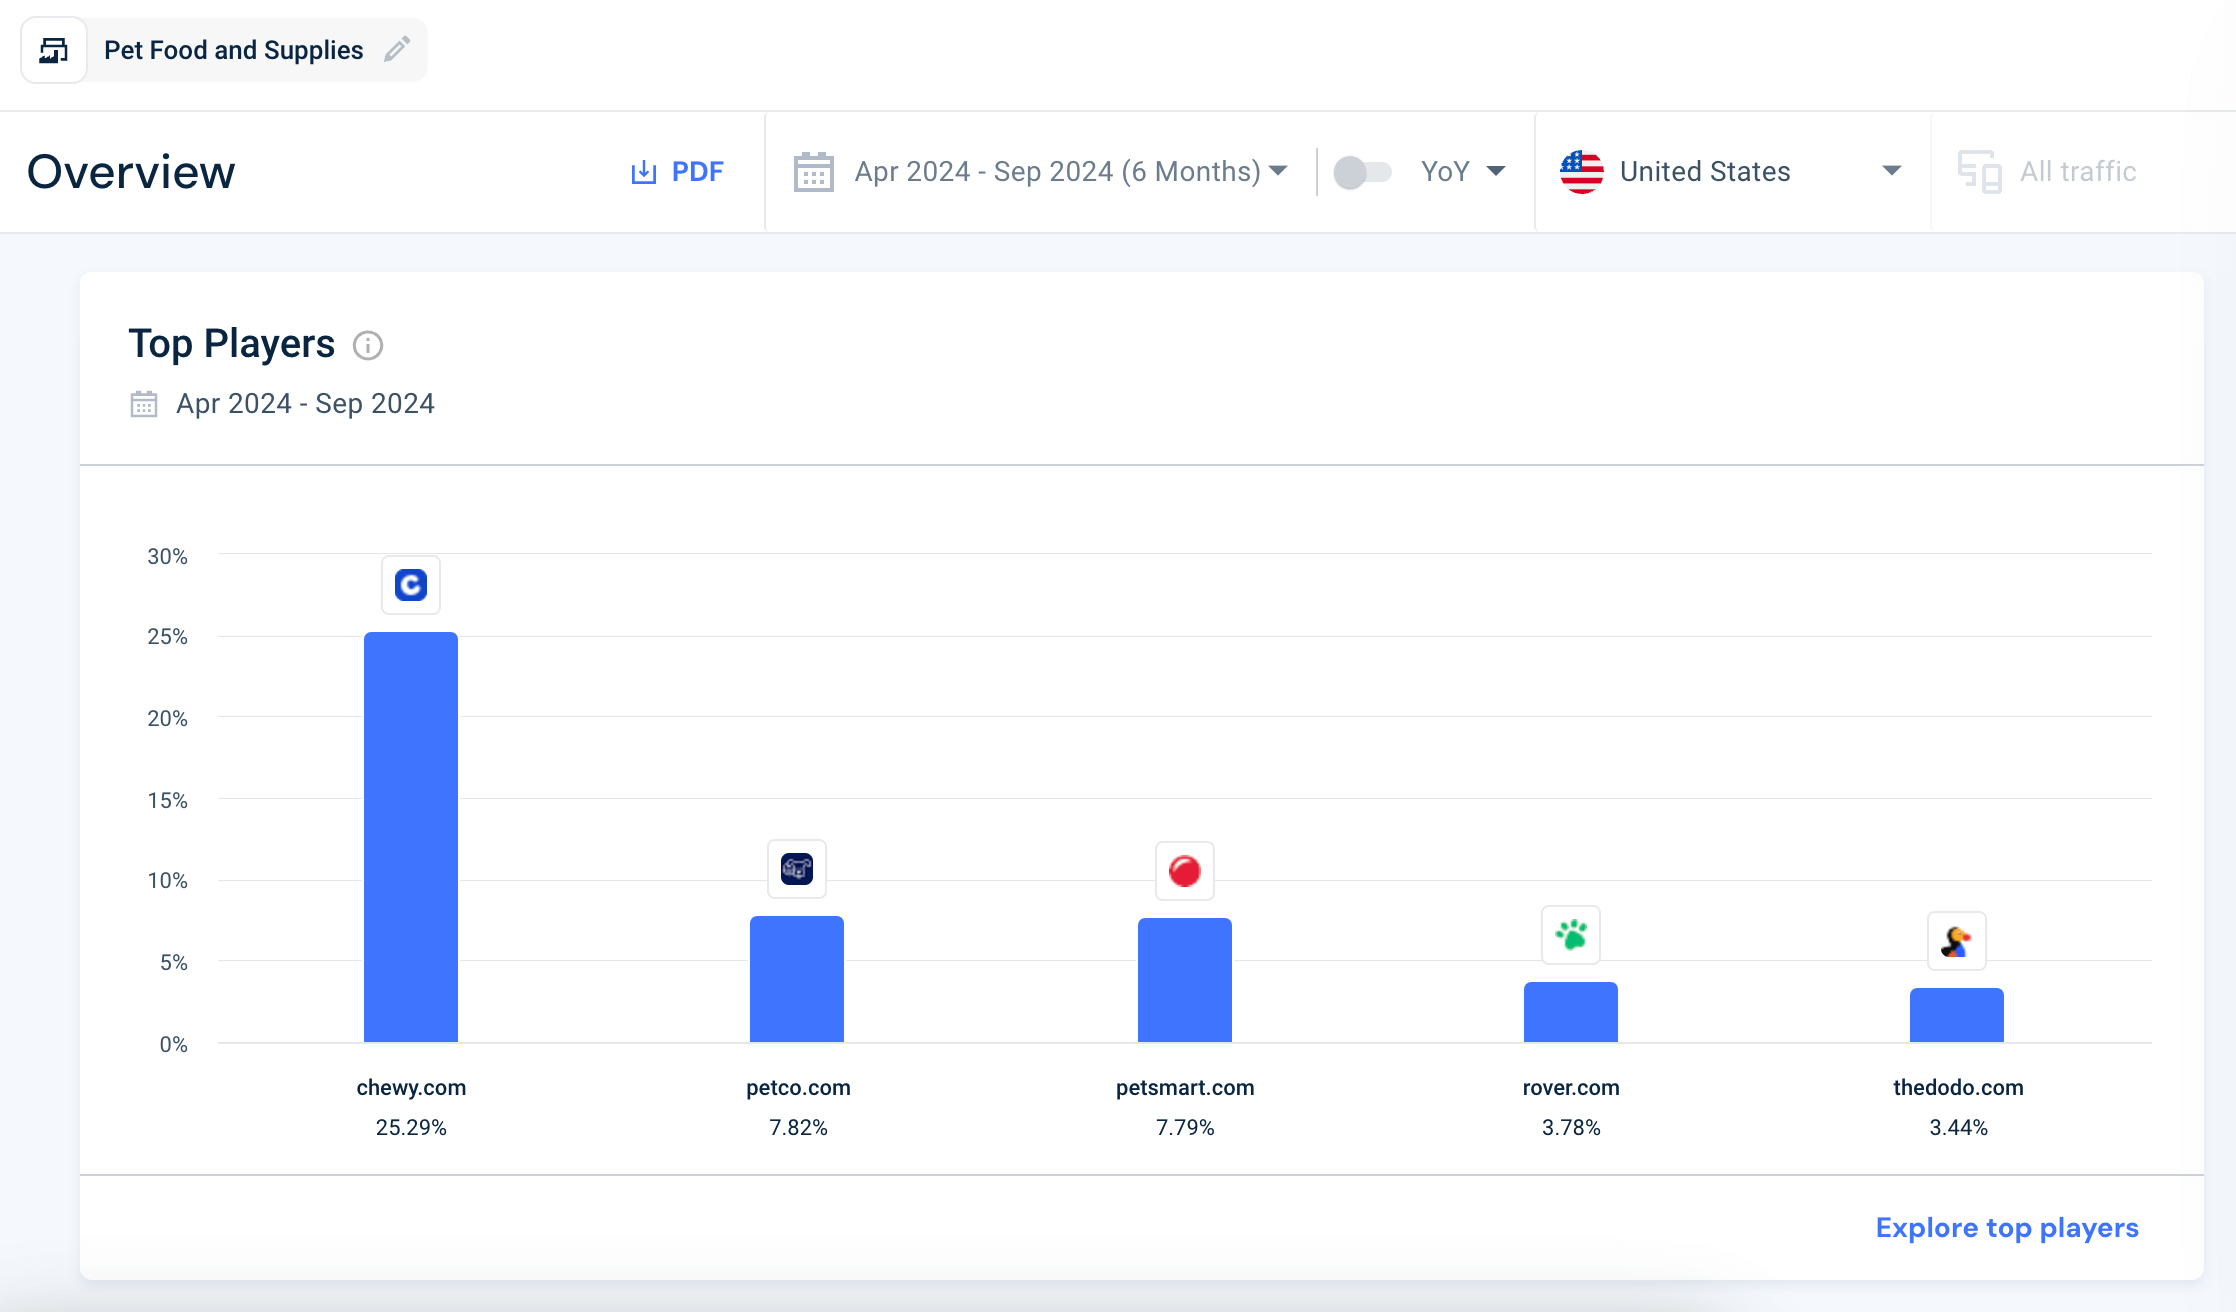This screenshot has width=2236, height=1312.
Task: Click the Rover.com paw print icon
Action: (x=1571, y=936)
